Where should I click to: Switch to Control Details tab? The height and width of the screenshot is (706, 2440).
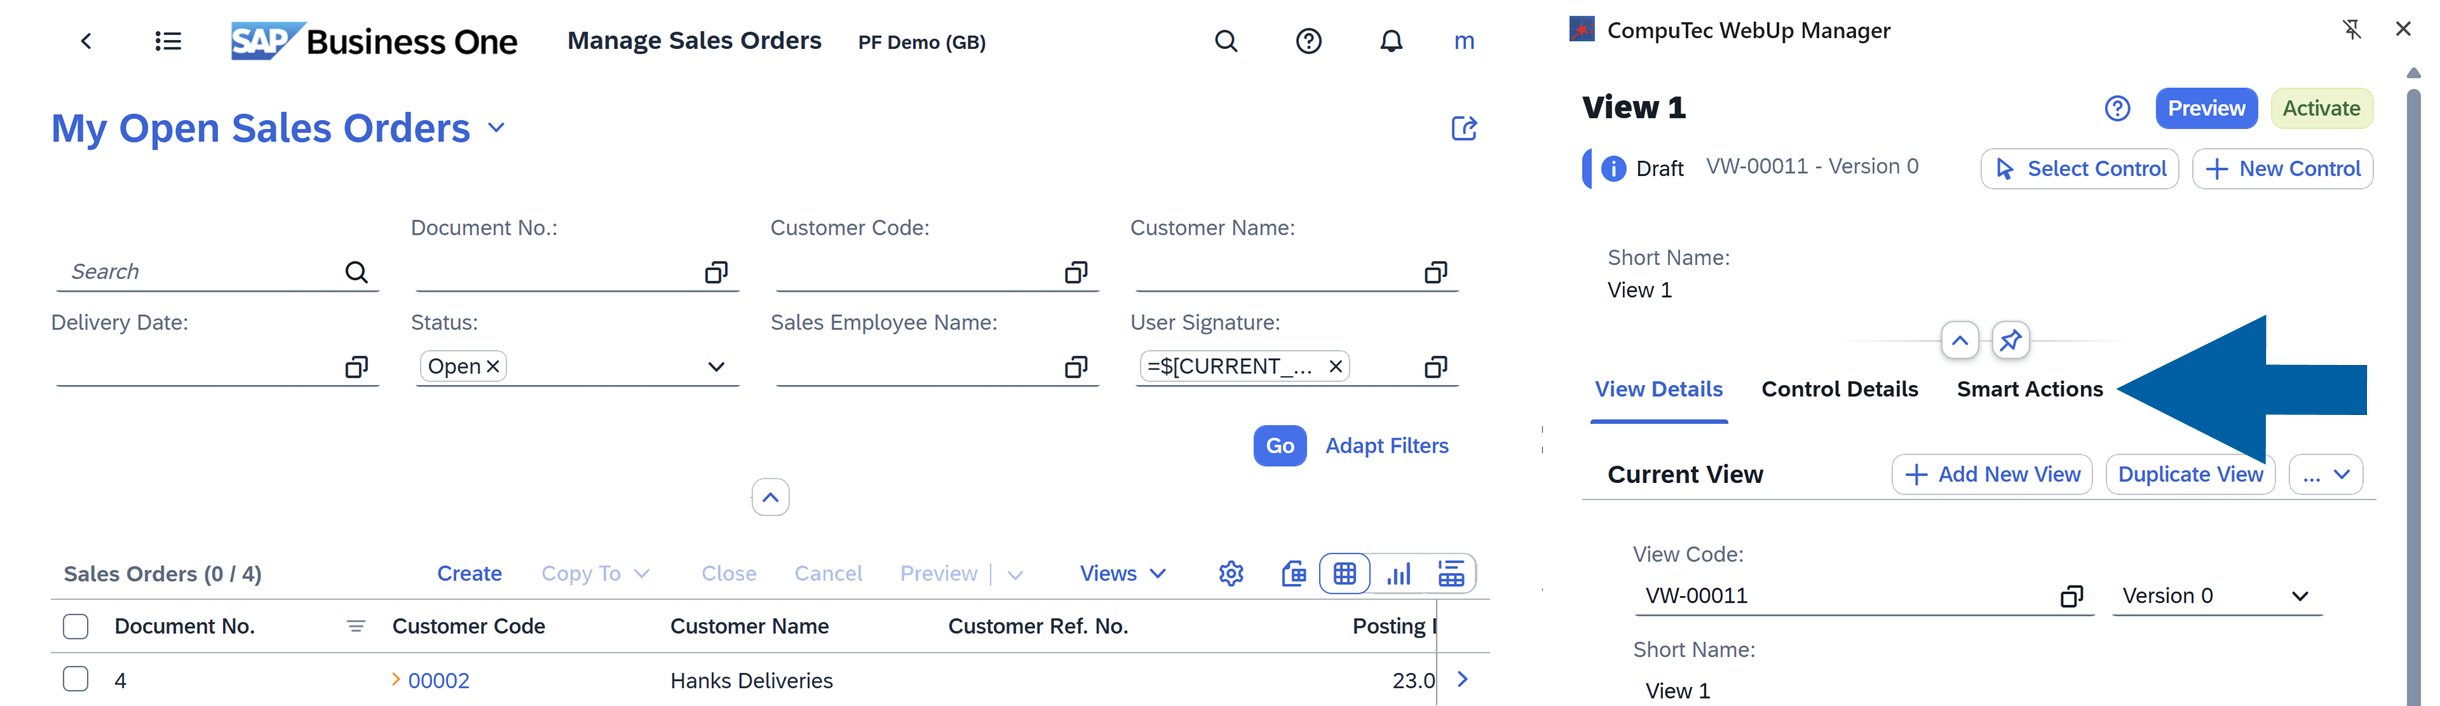[1839, 389]
